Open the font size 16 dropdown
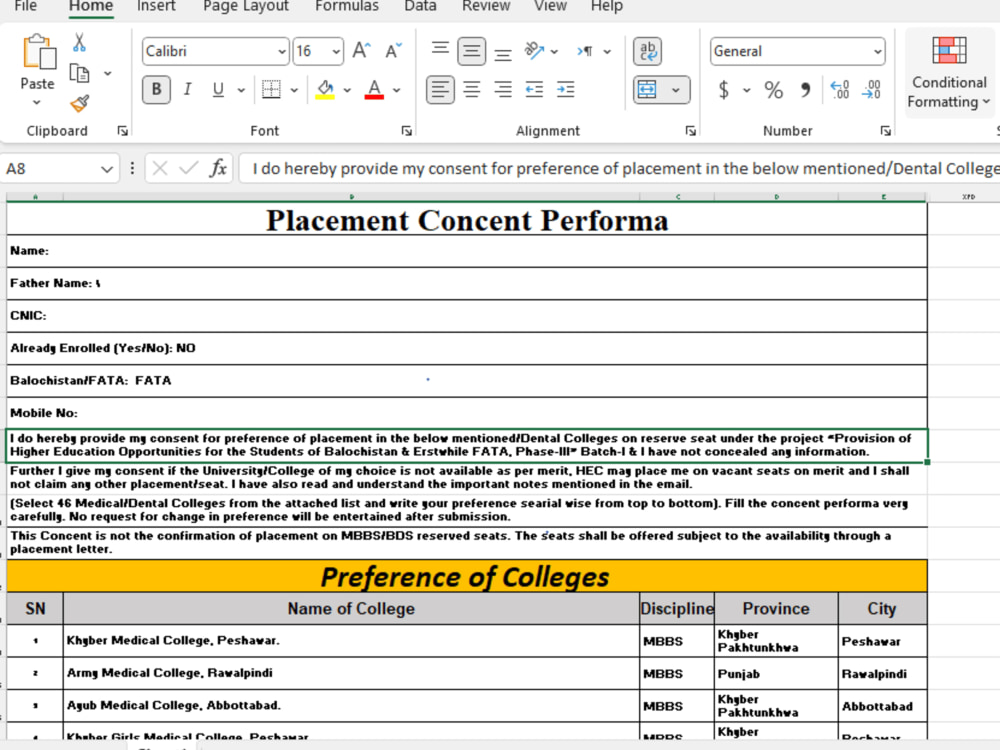 coord(335,52)
